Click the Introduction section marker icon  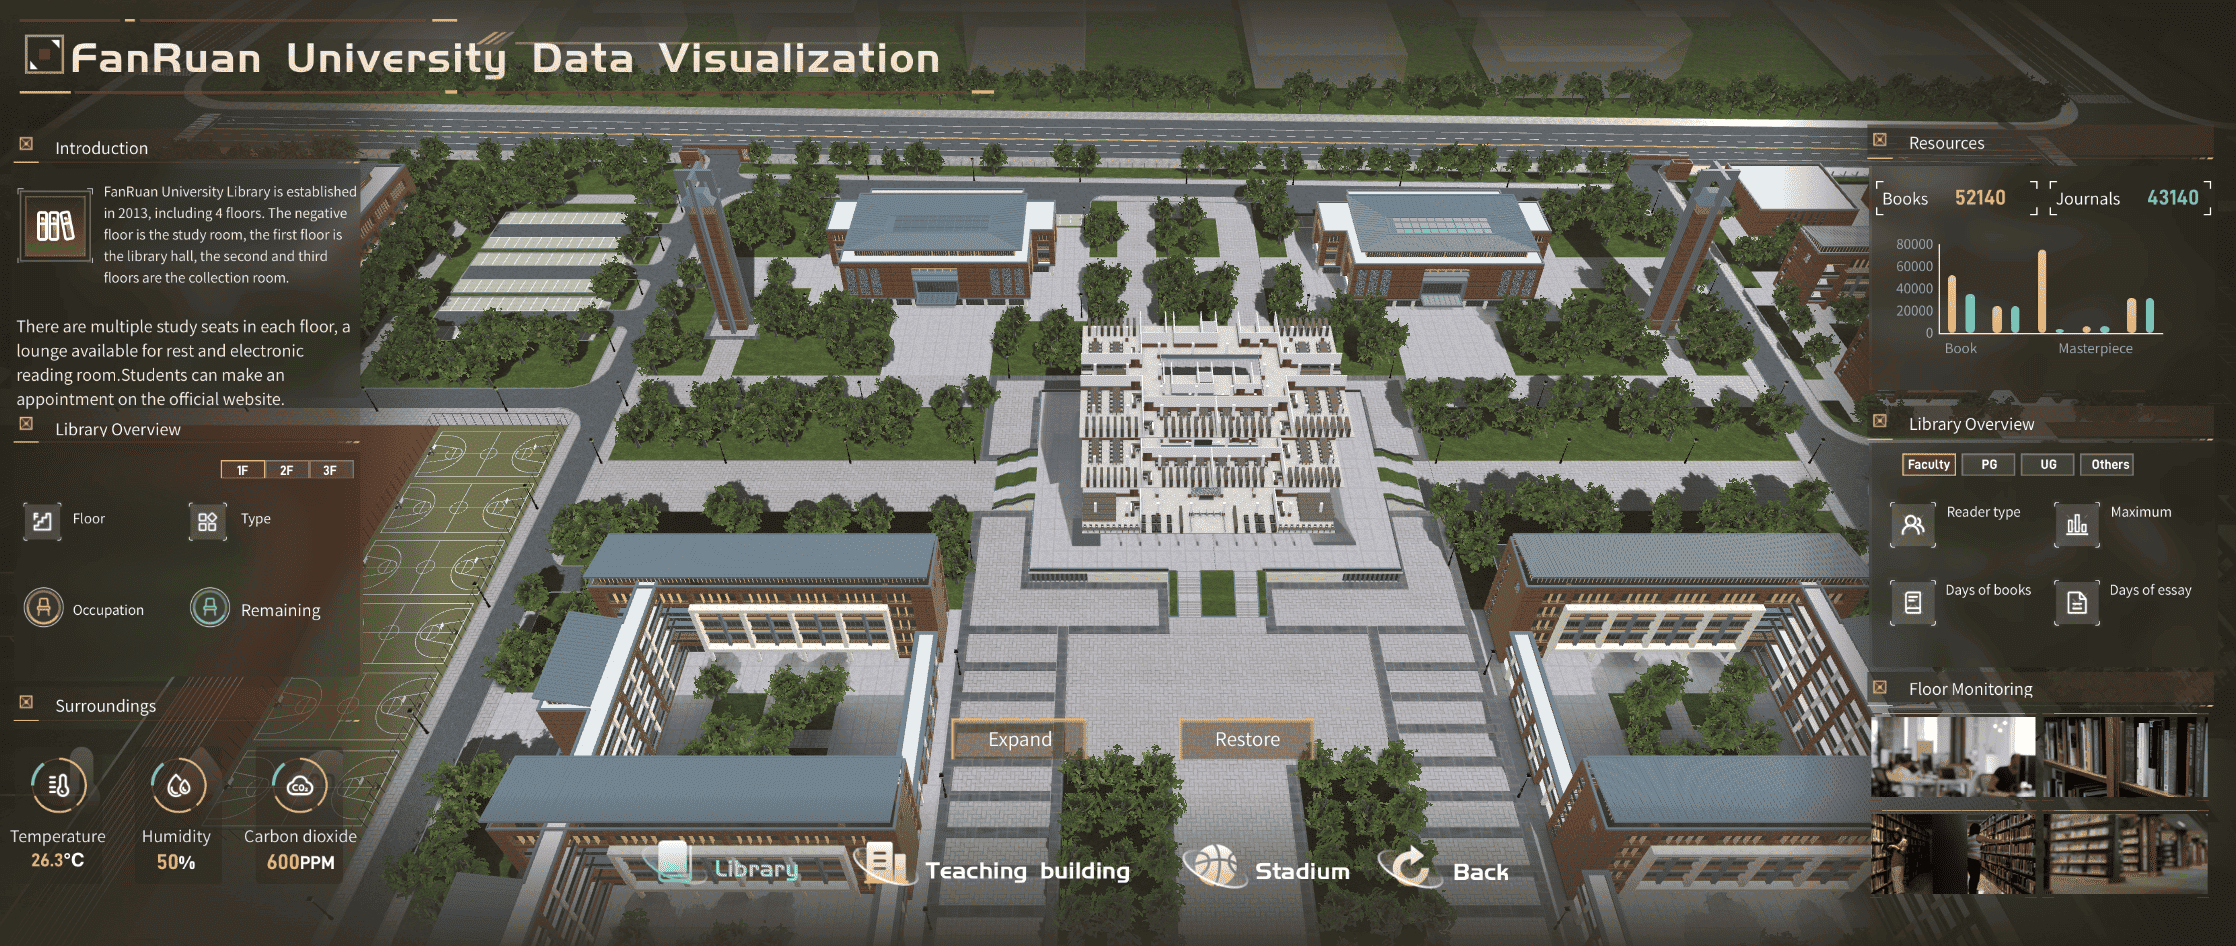pyautogui.click(x=27, y=144)
